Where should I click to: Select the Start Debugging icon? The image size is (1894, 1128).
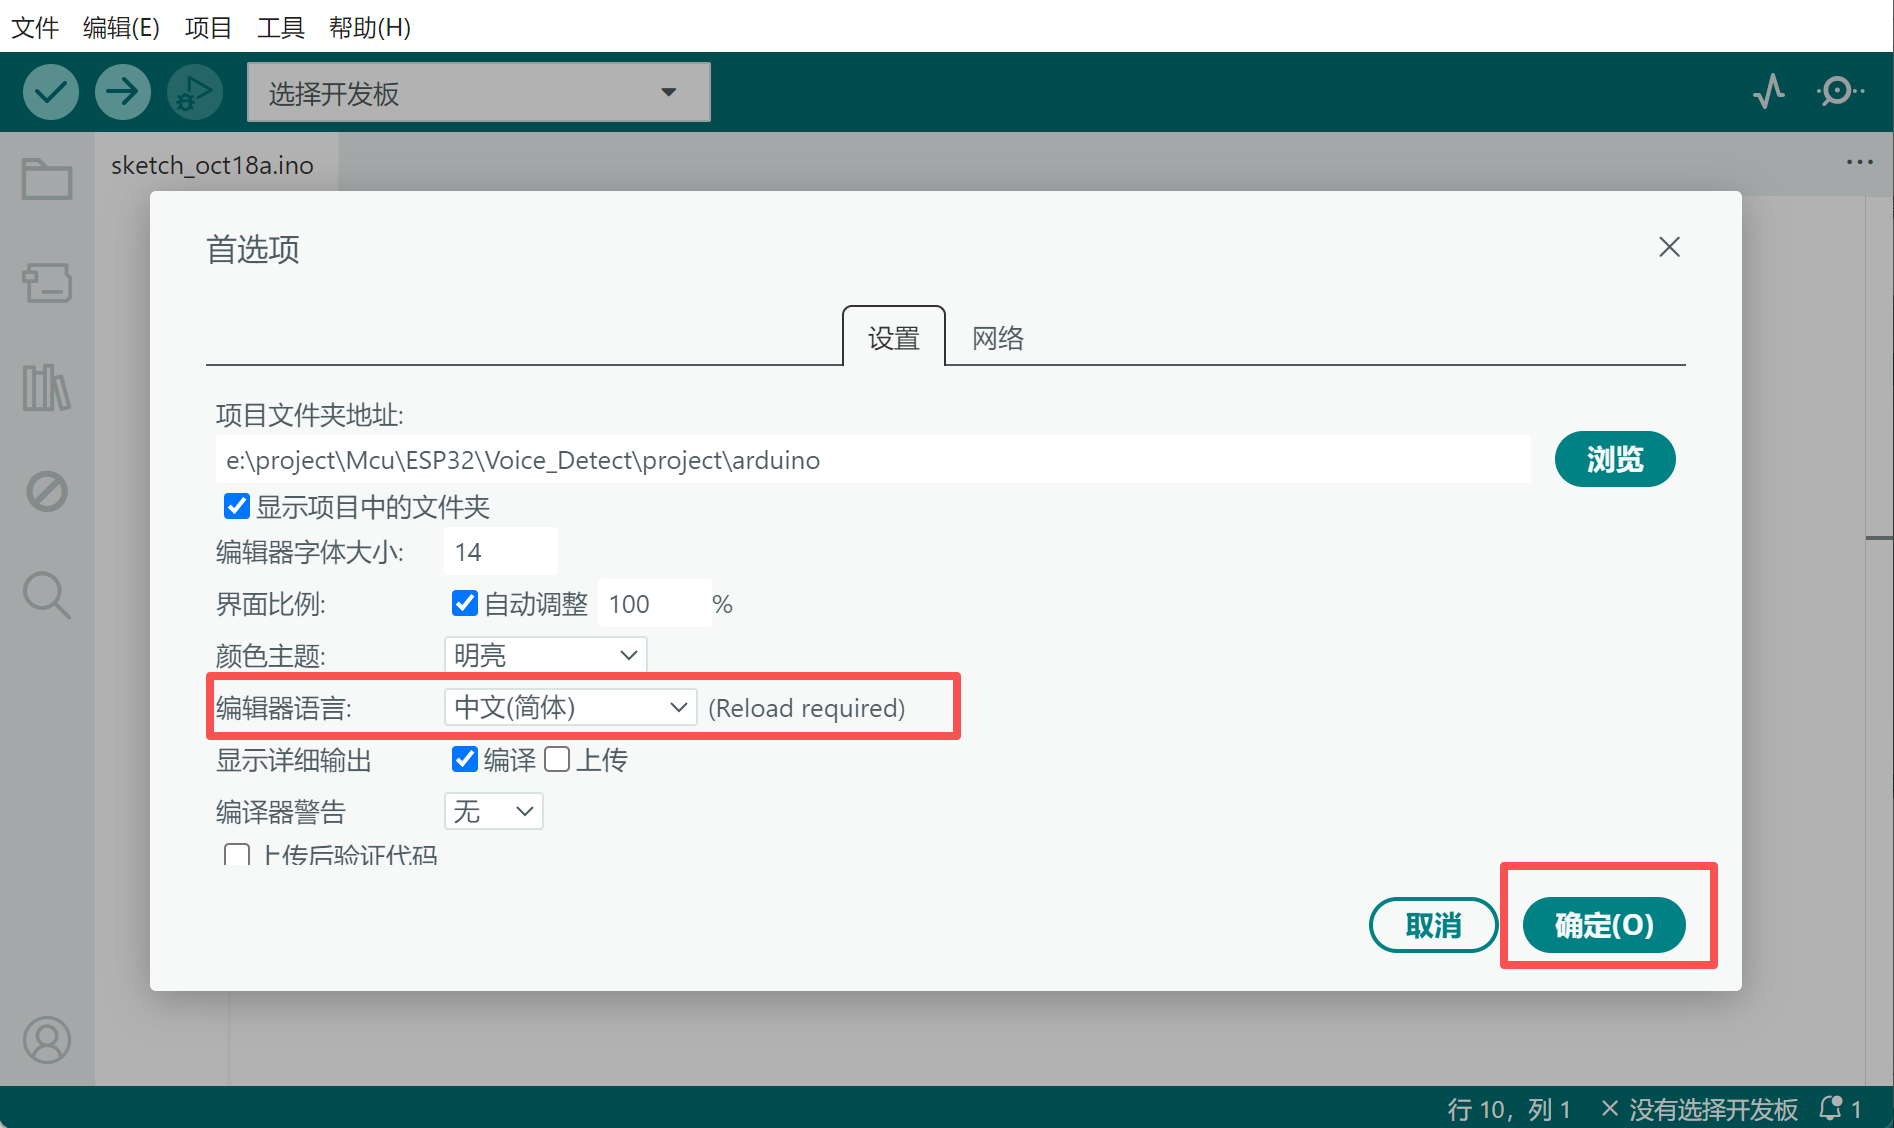tap(194, 91)
